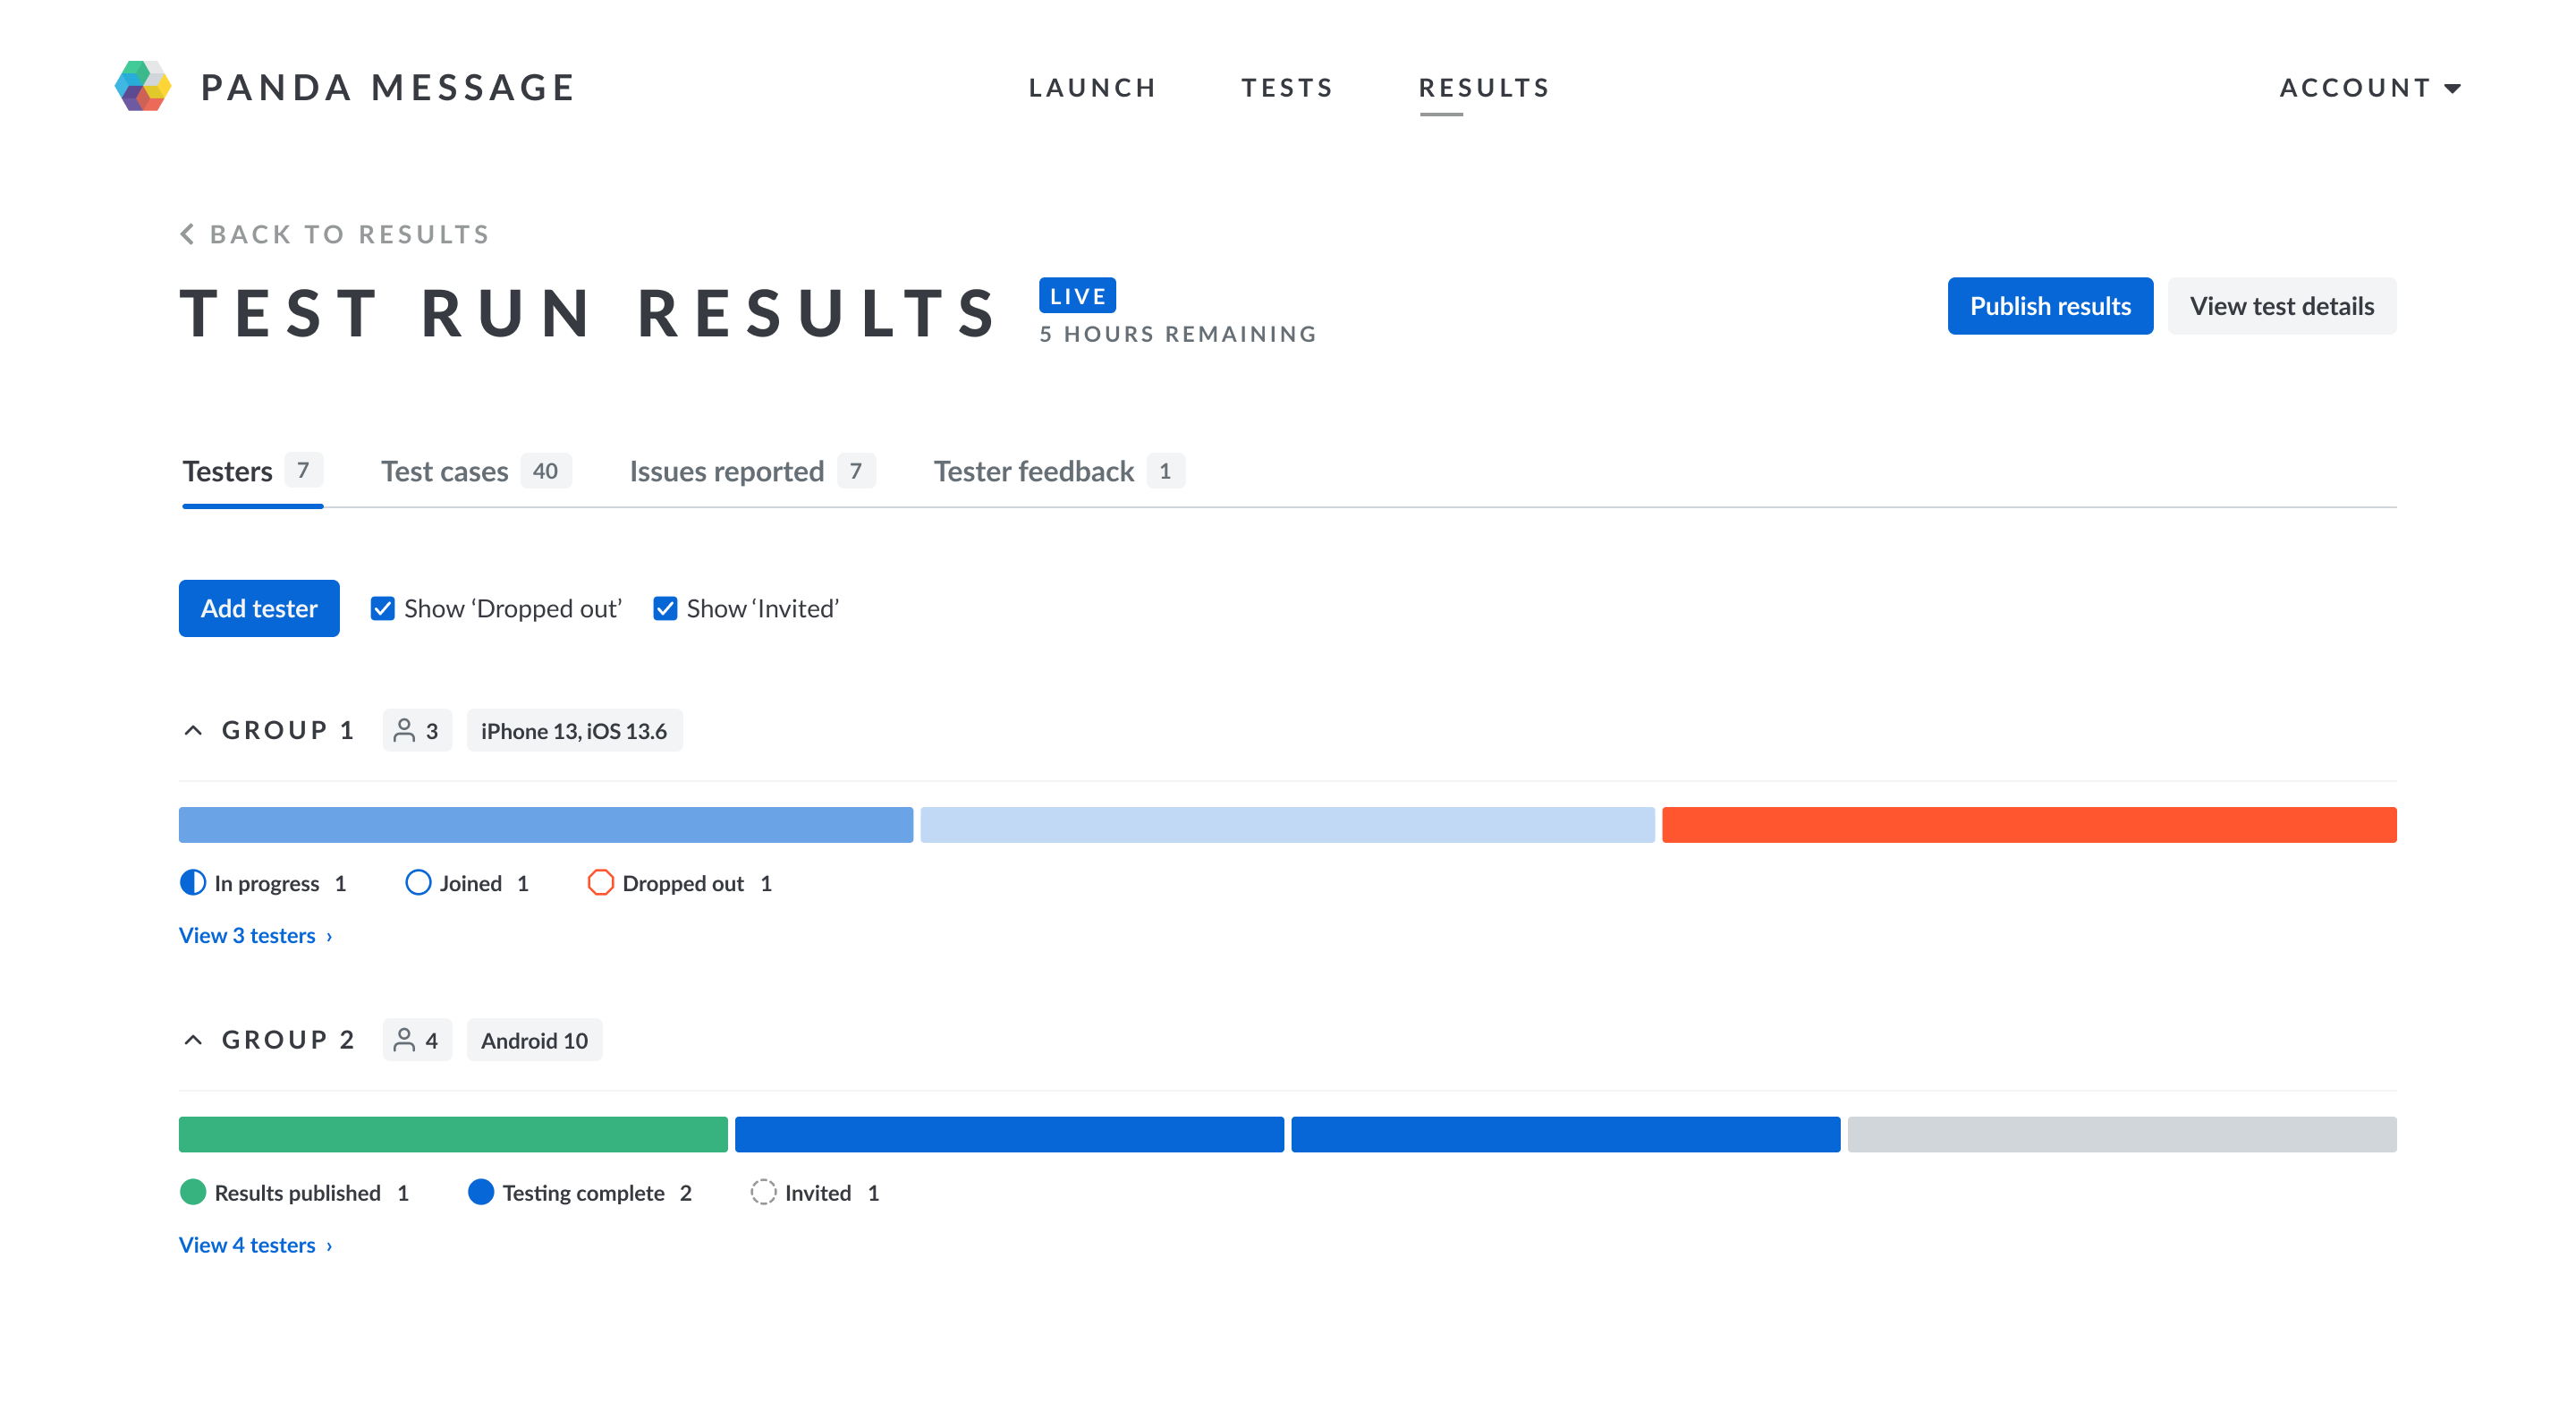Click the light blue Joined progress segment

pyautogui.click(x=1287, y=824)
